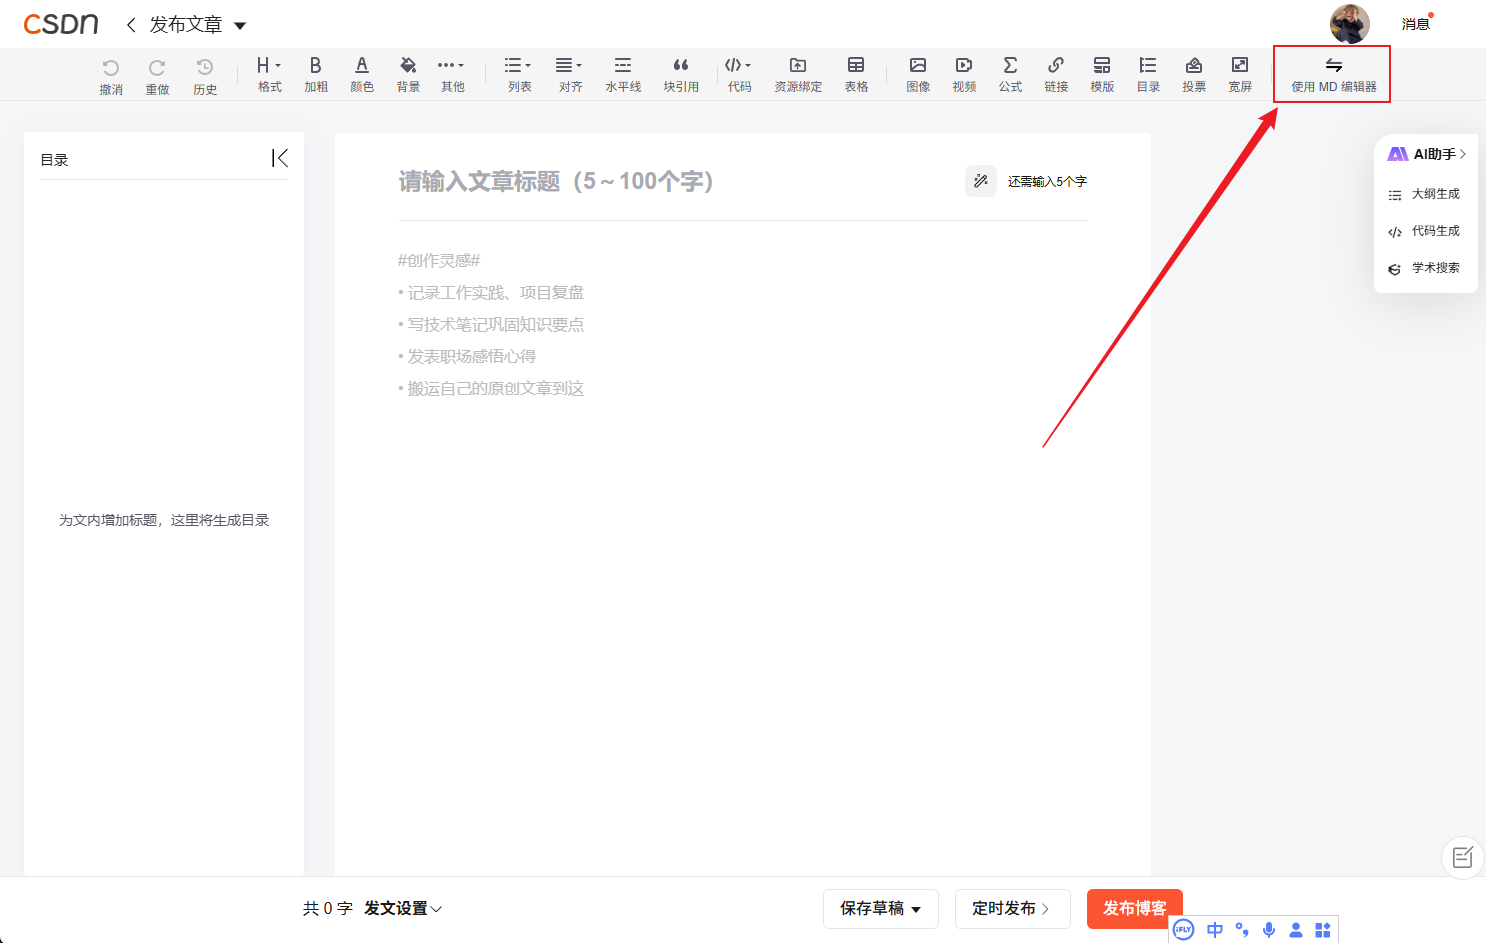
Task: Open the 发布文章 dropdown arrow
Action: [x=240, y=25]
